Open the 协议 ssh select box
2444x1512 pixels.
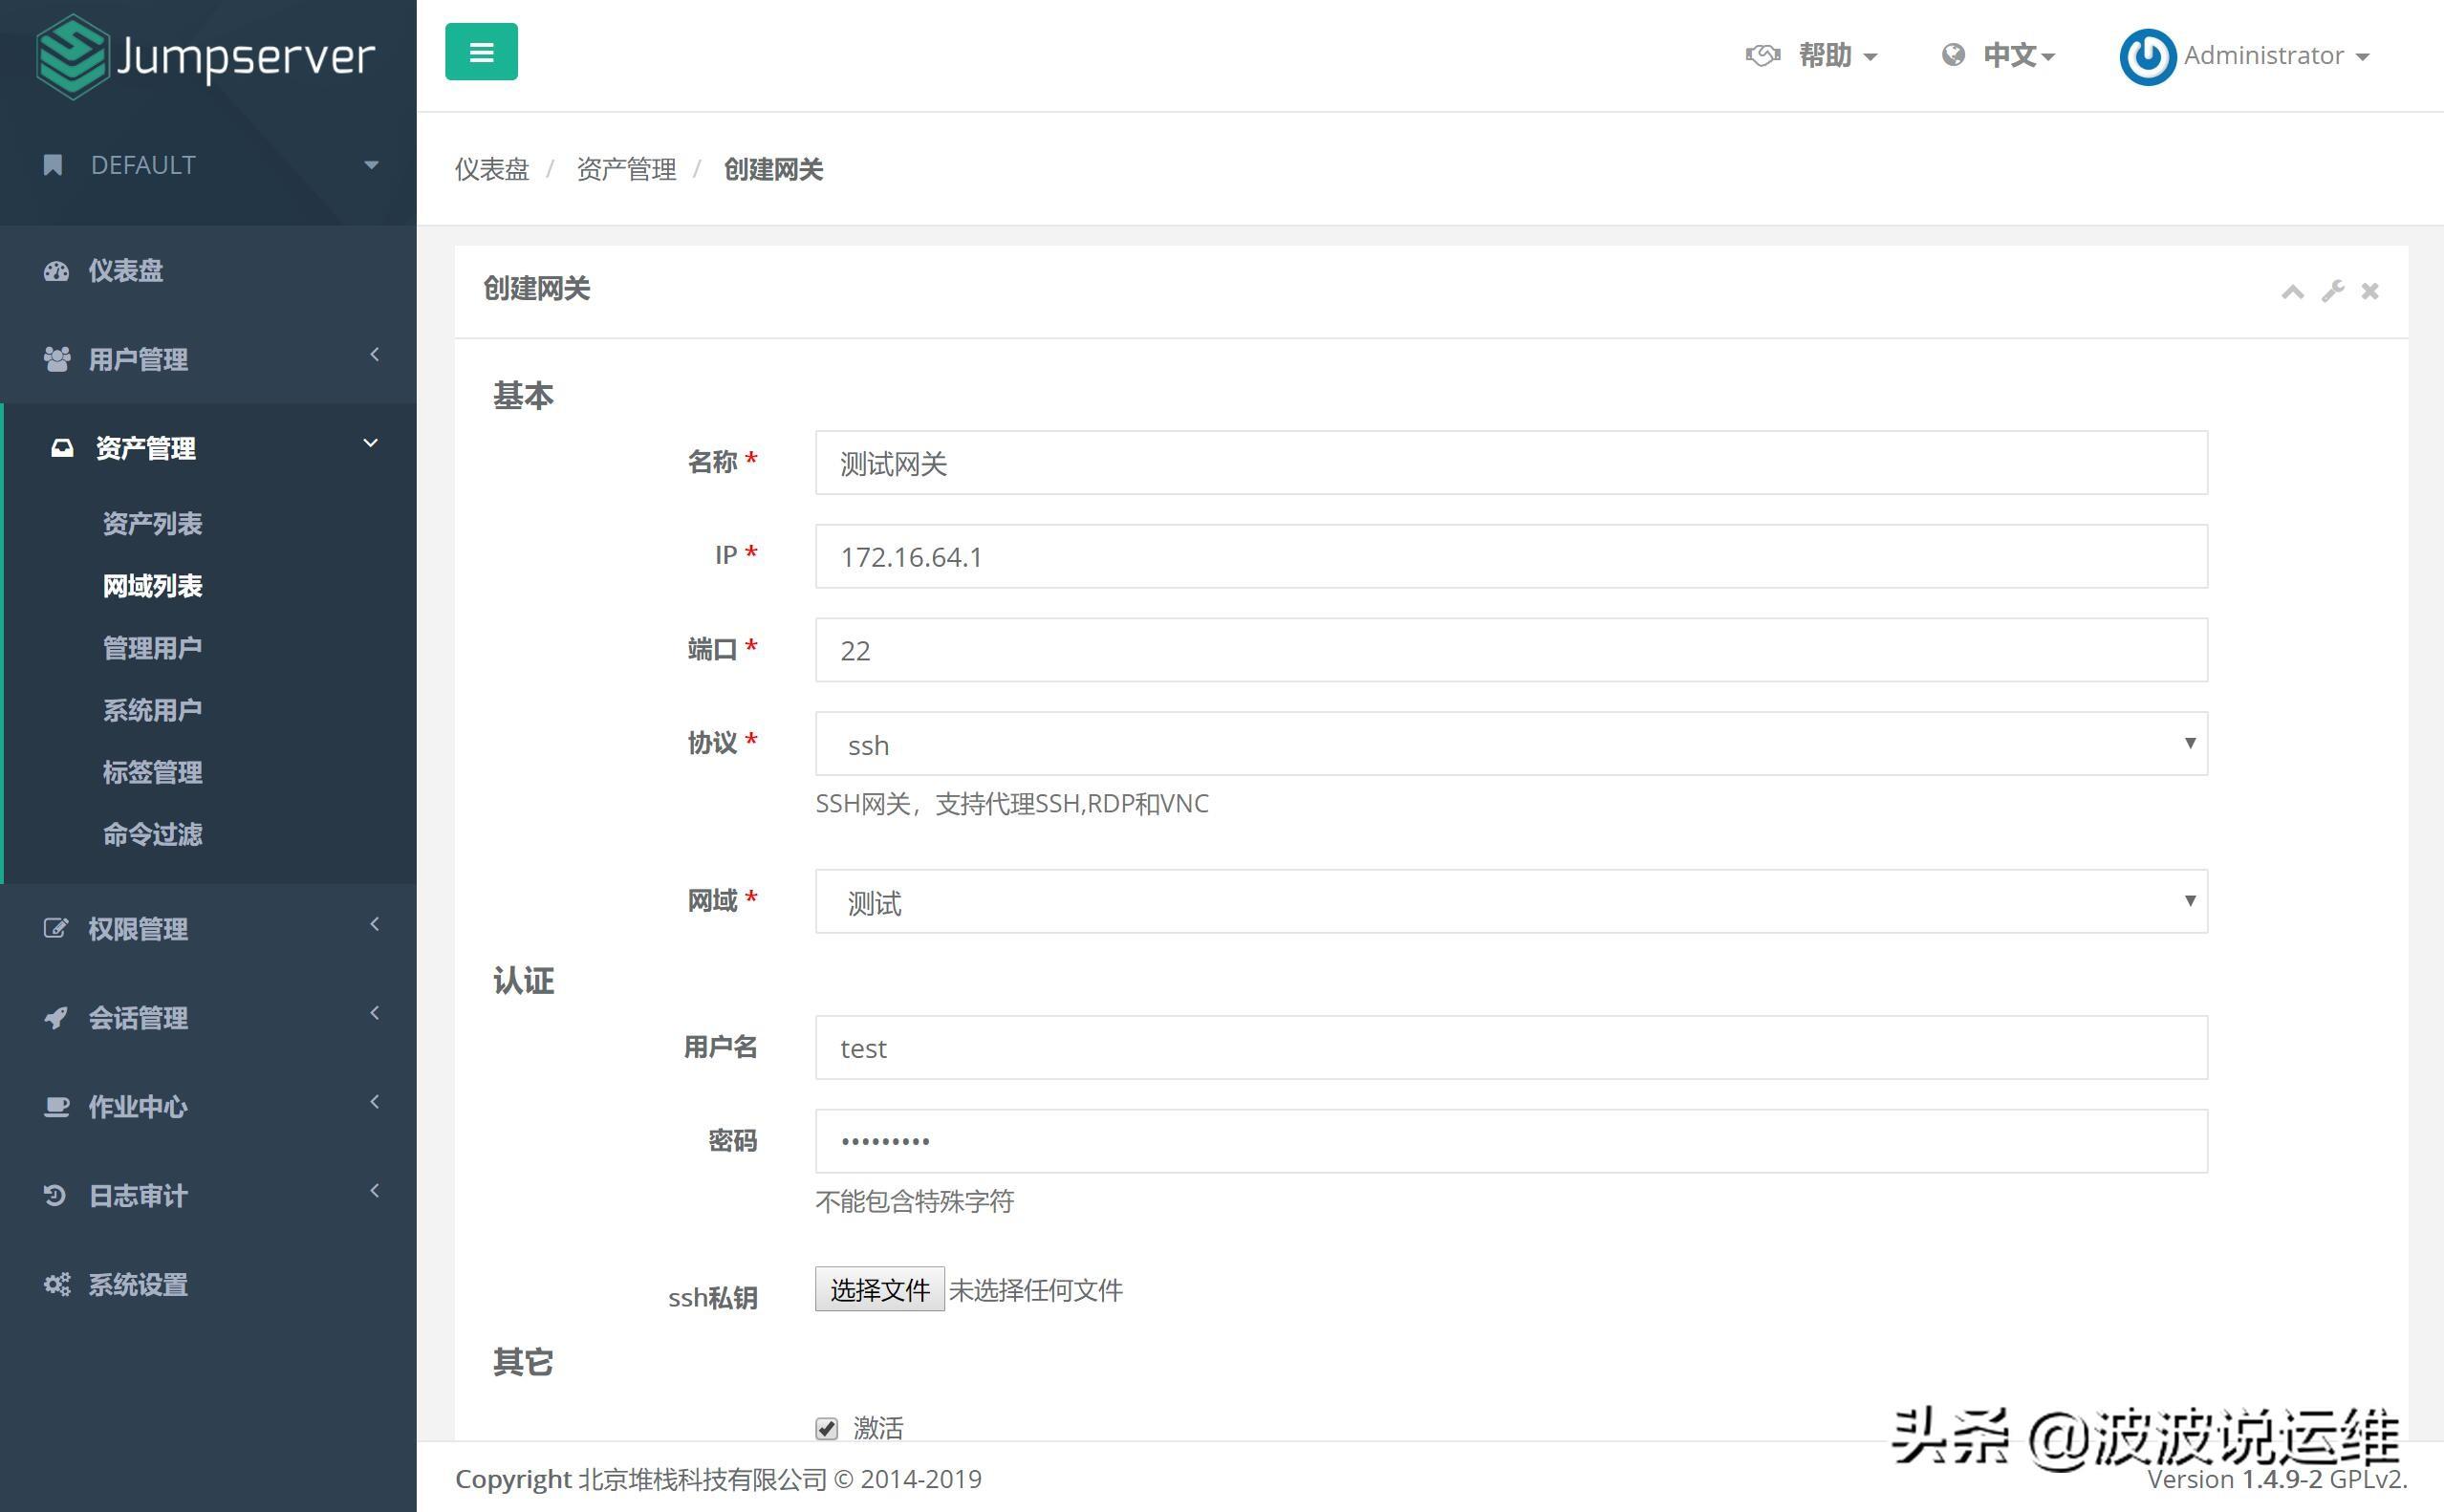(1511, 743)
